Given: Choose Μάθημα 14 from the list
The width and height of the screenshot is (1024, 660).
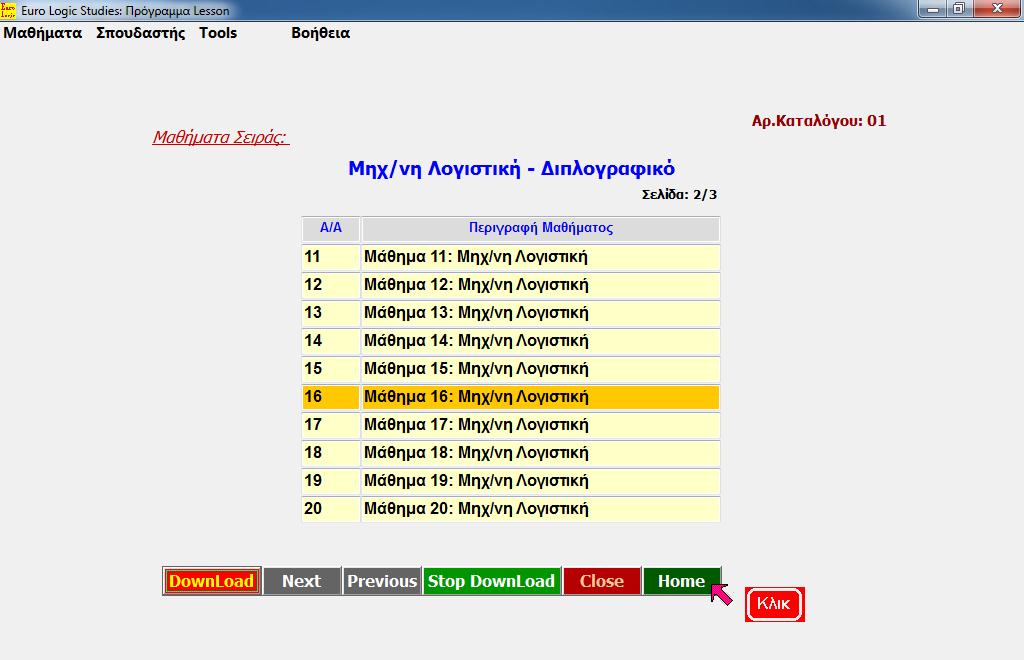Looking at the screenshot, I should [540, 341].
